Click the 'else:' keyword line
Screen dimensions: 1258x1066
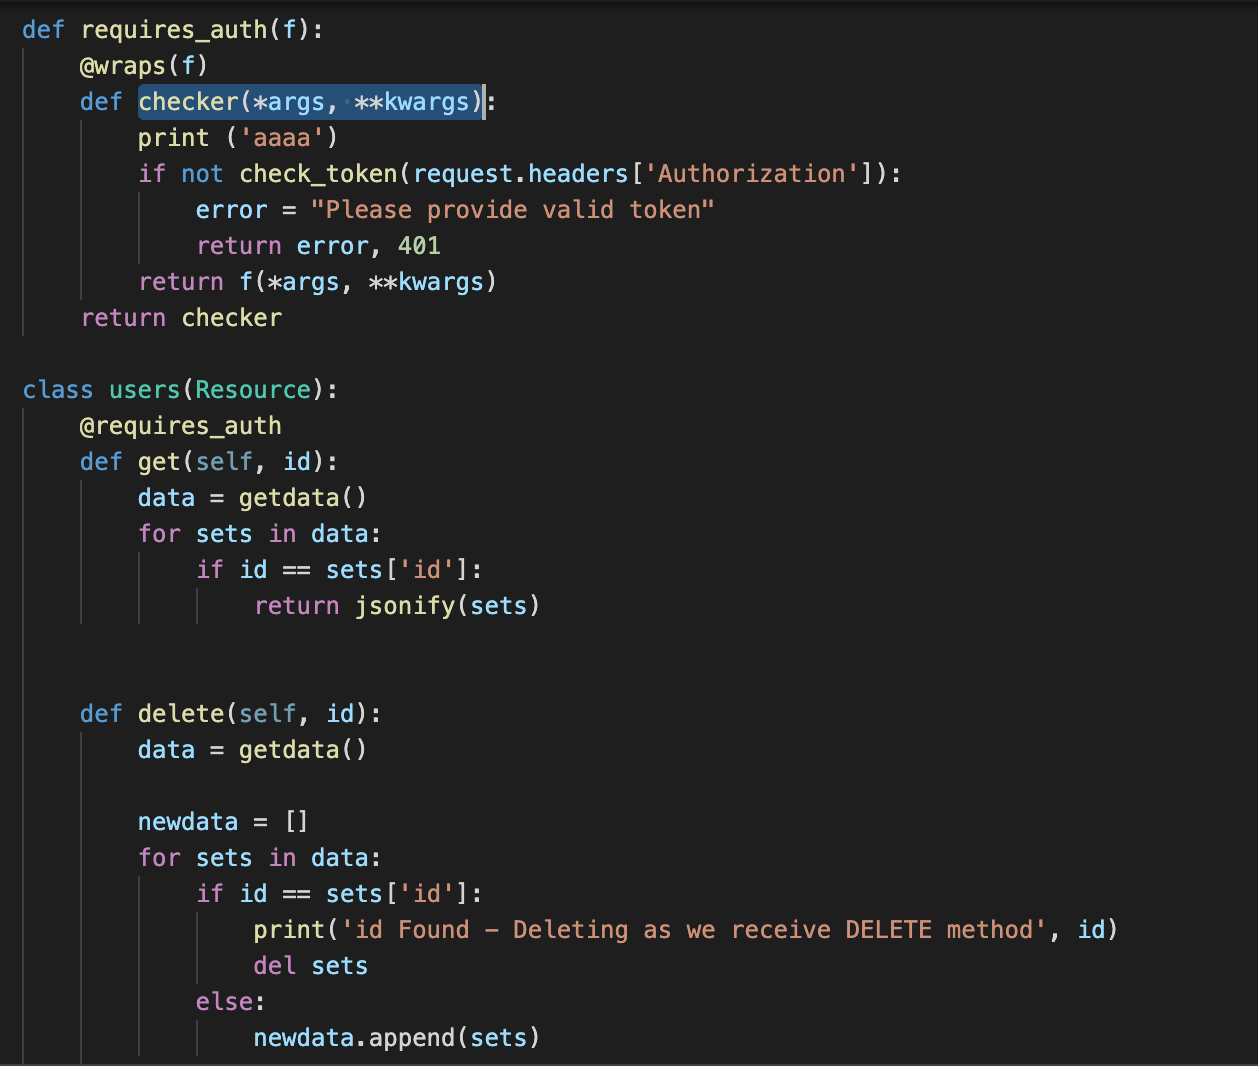(x=231, y=1002)
